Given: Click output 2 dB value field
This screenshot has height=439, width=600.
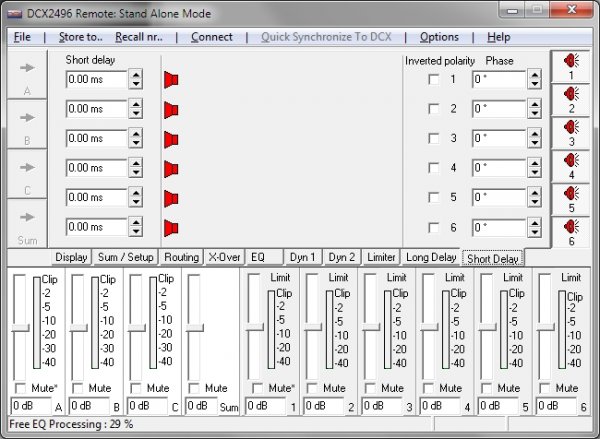Looking at the screenshot, I should tap(324, 406).
